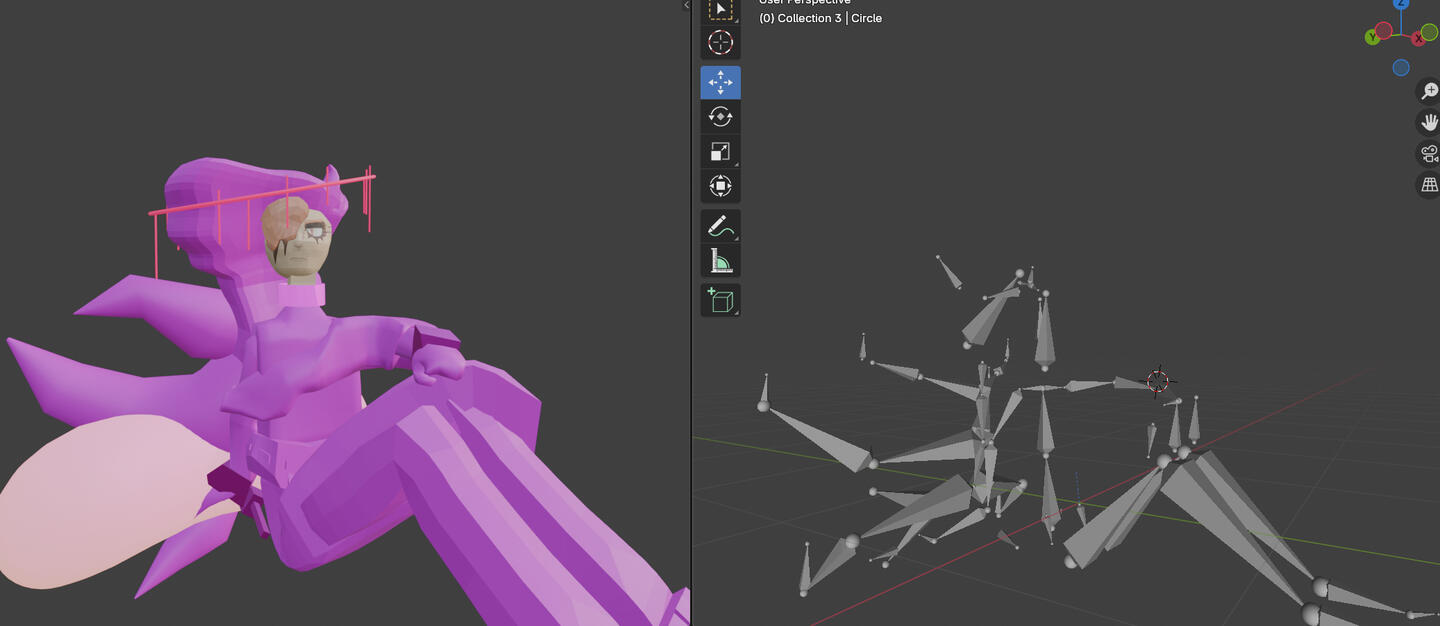Click the 3D cursor crosshair in viewport

1158,381
